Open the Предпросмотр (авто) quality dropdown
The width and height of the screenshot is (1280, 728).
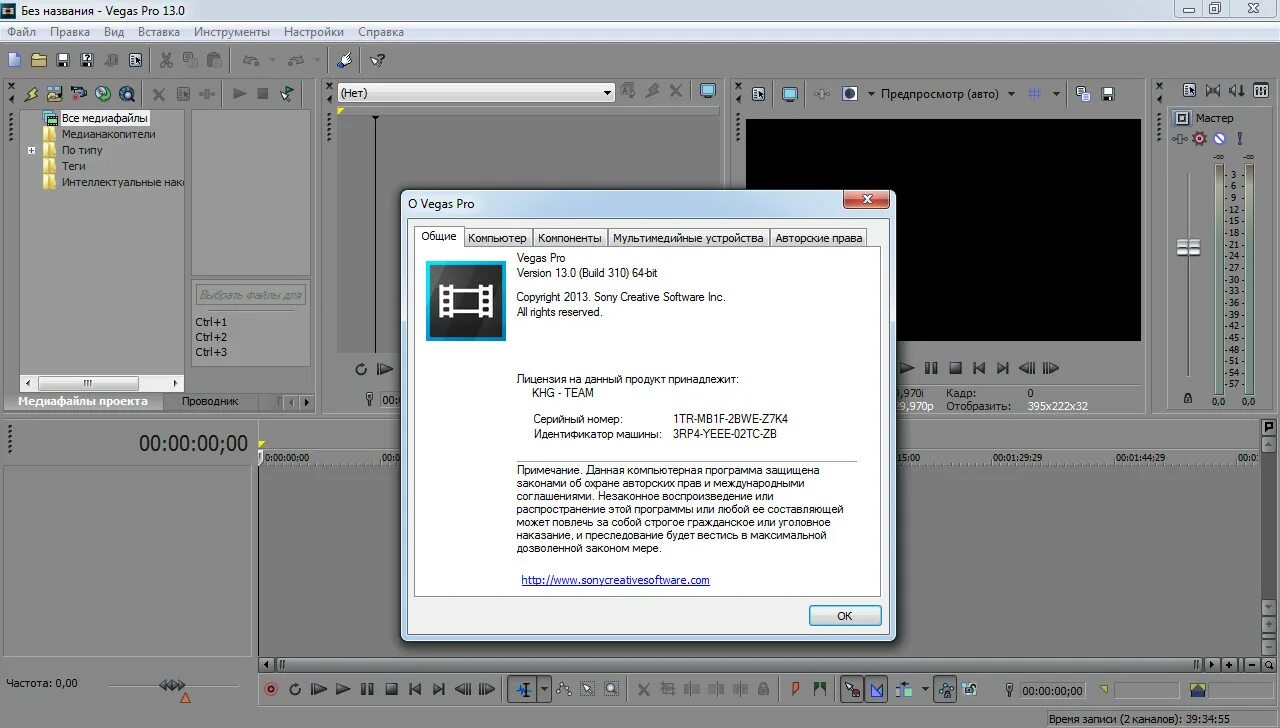tap(1011, 94)
